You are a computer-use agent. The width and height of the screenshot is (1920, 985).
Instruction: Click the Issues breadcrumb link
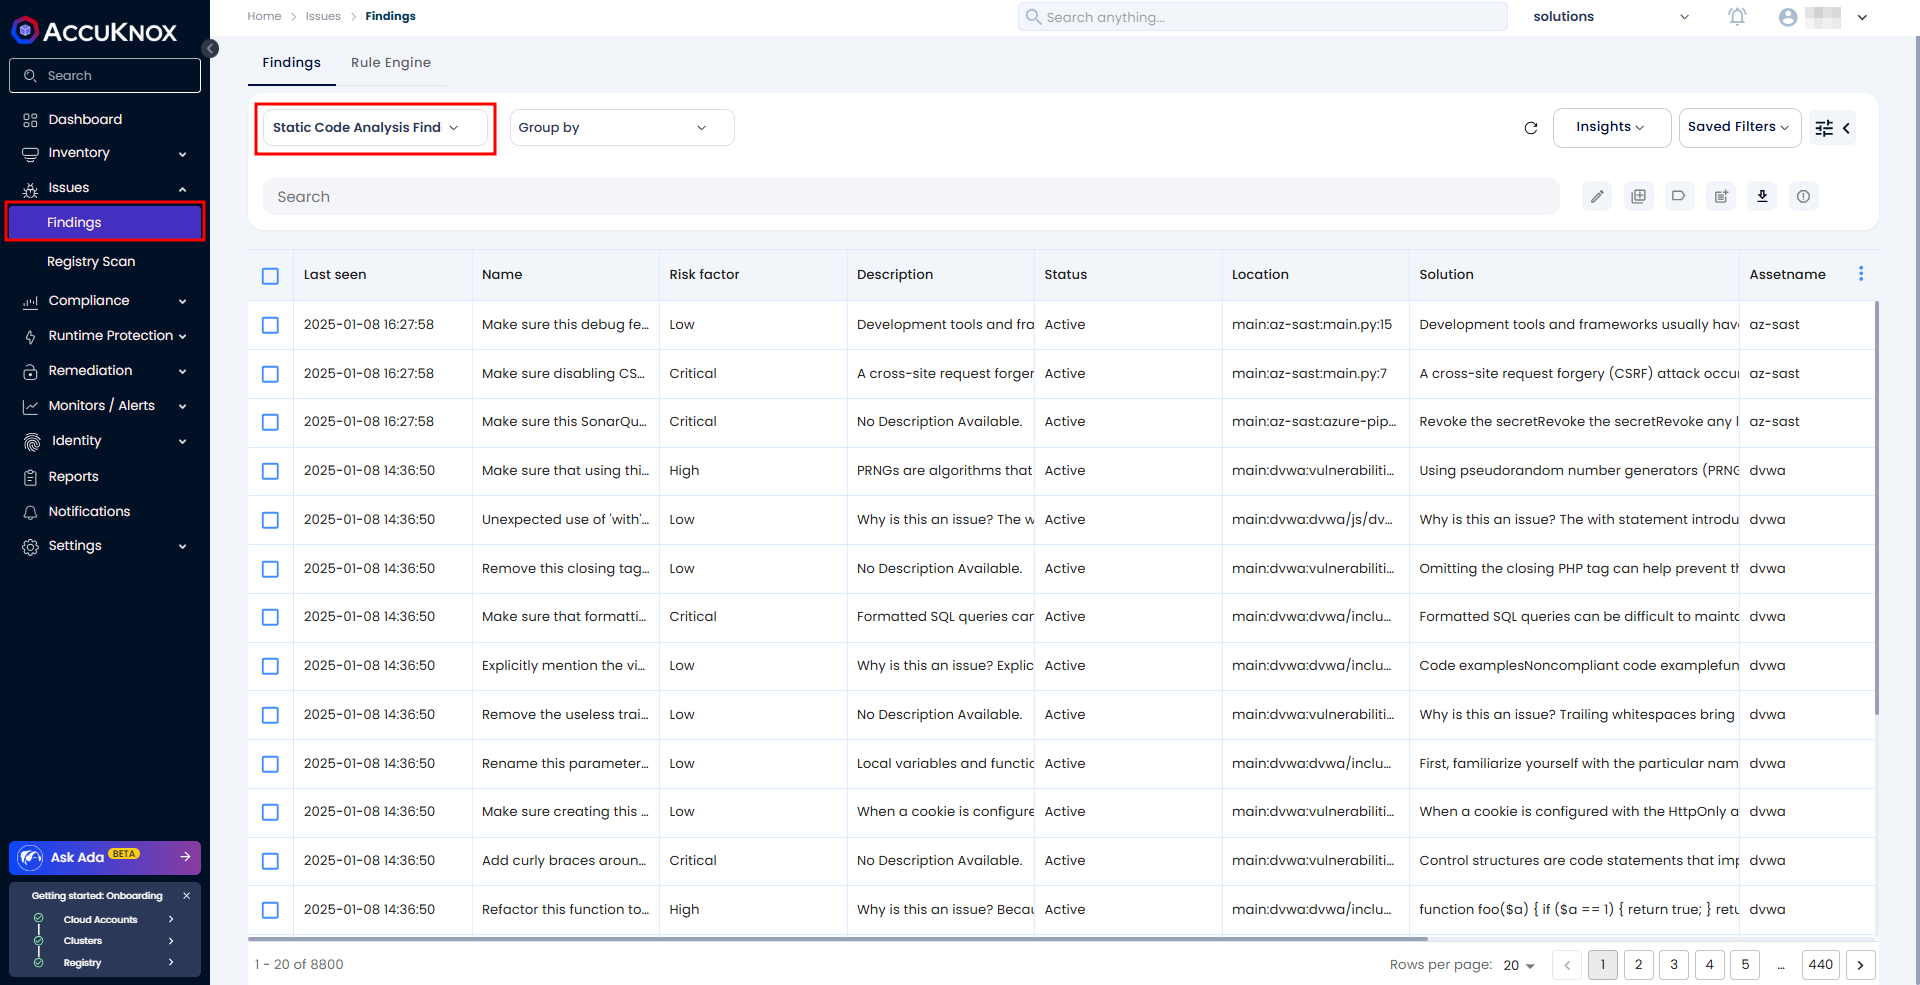323,16
